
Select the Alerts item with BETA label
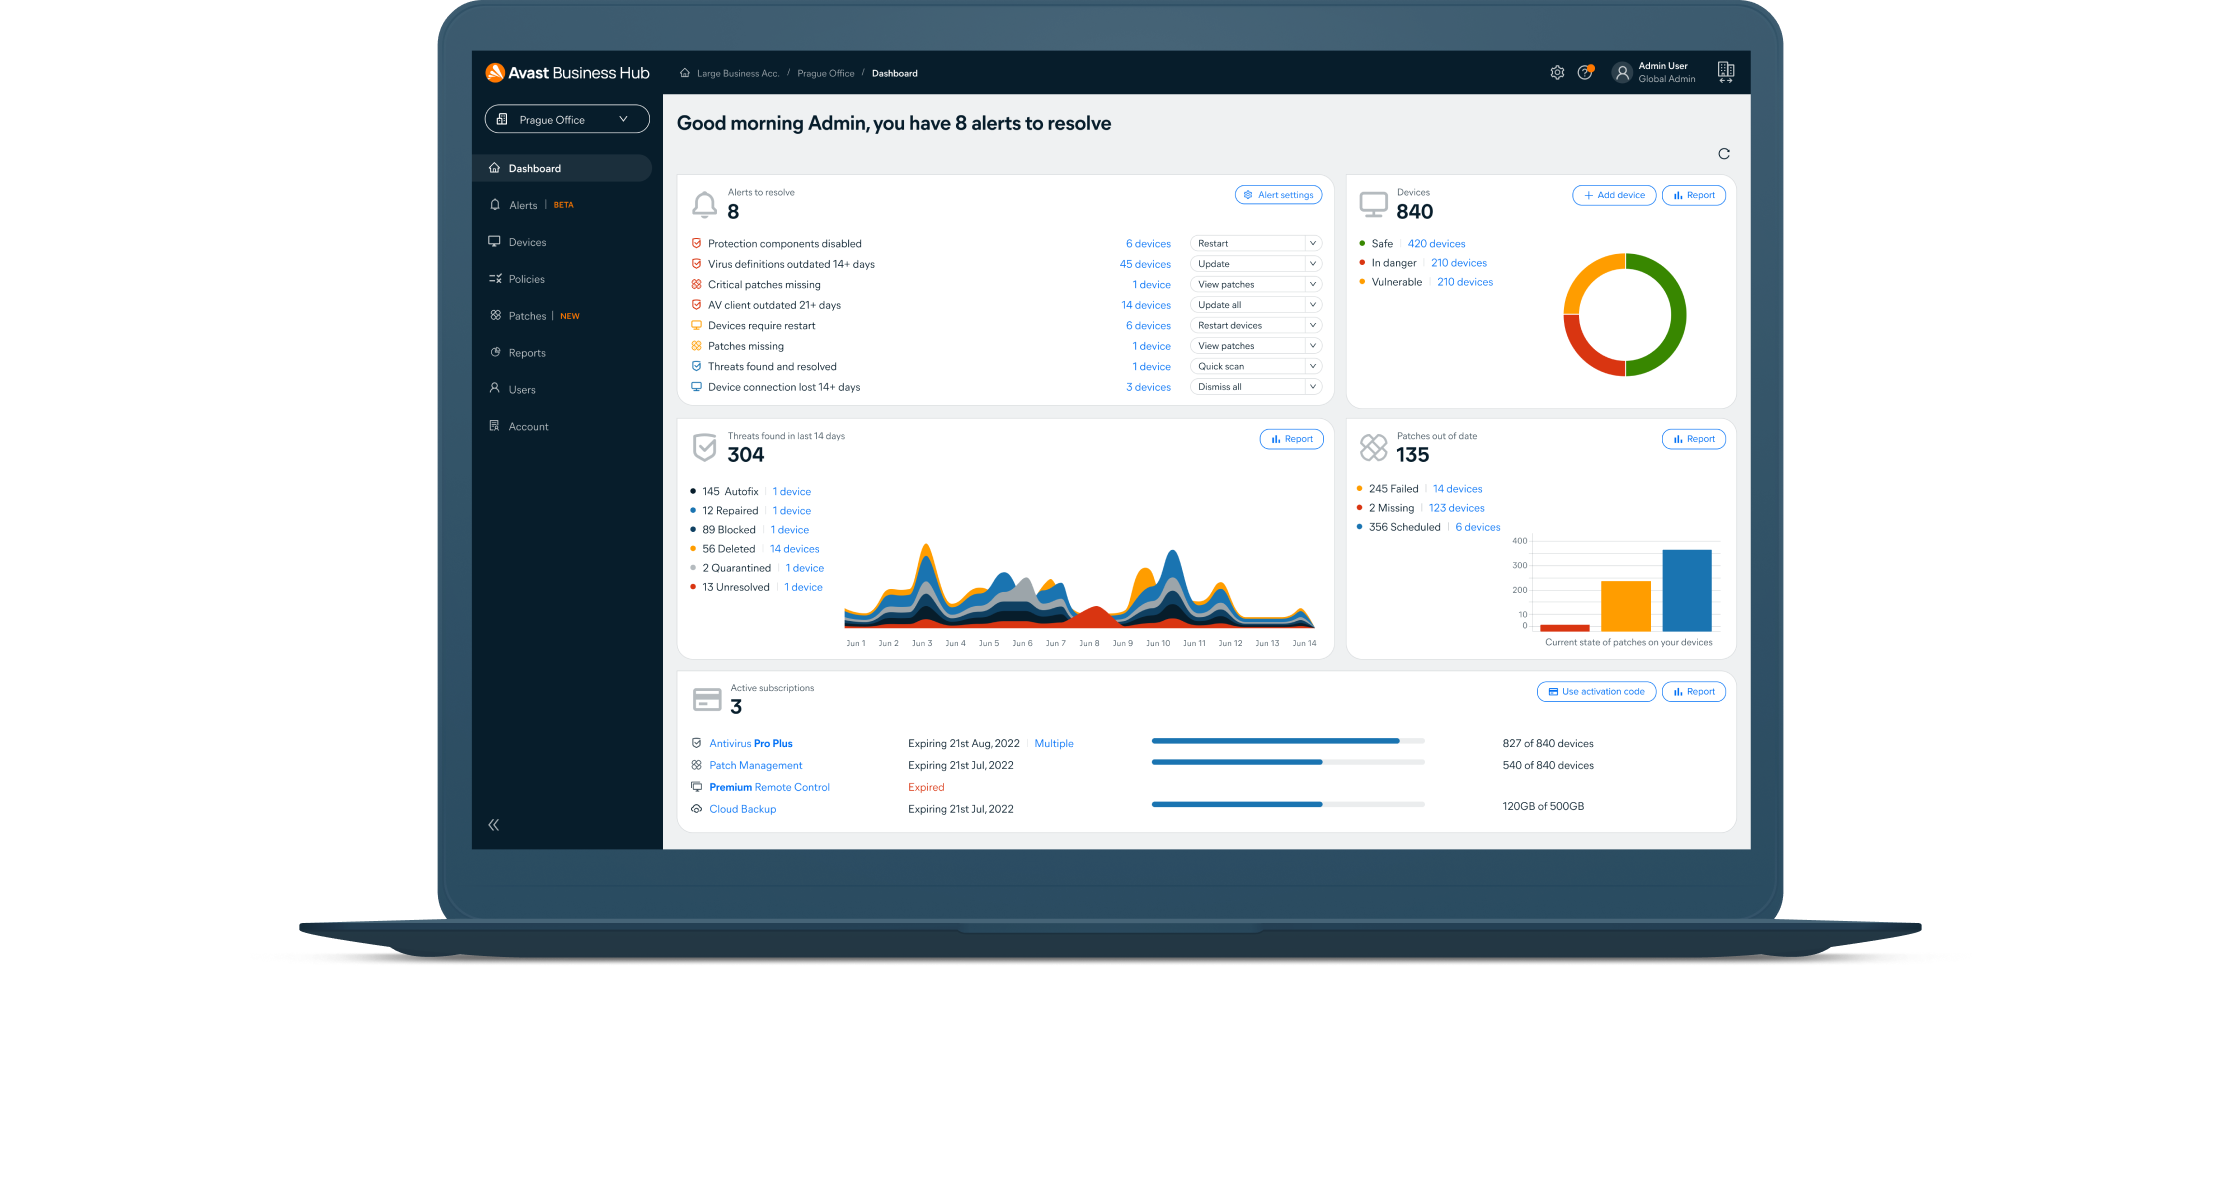pyautogui.click(x=523, y=204)
